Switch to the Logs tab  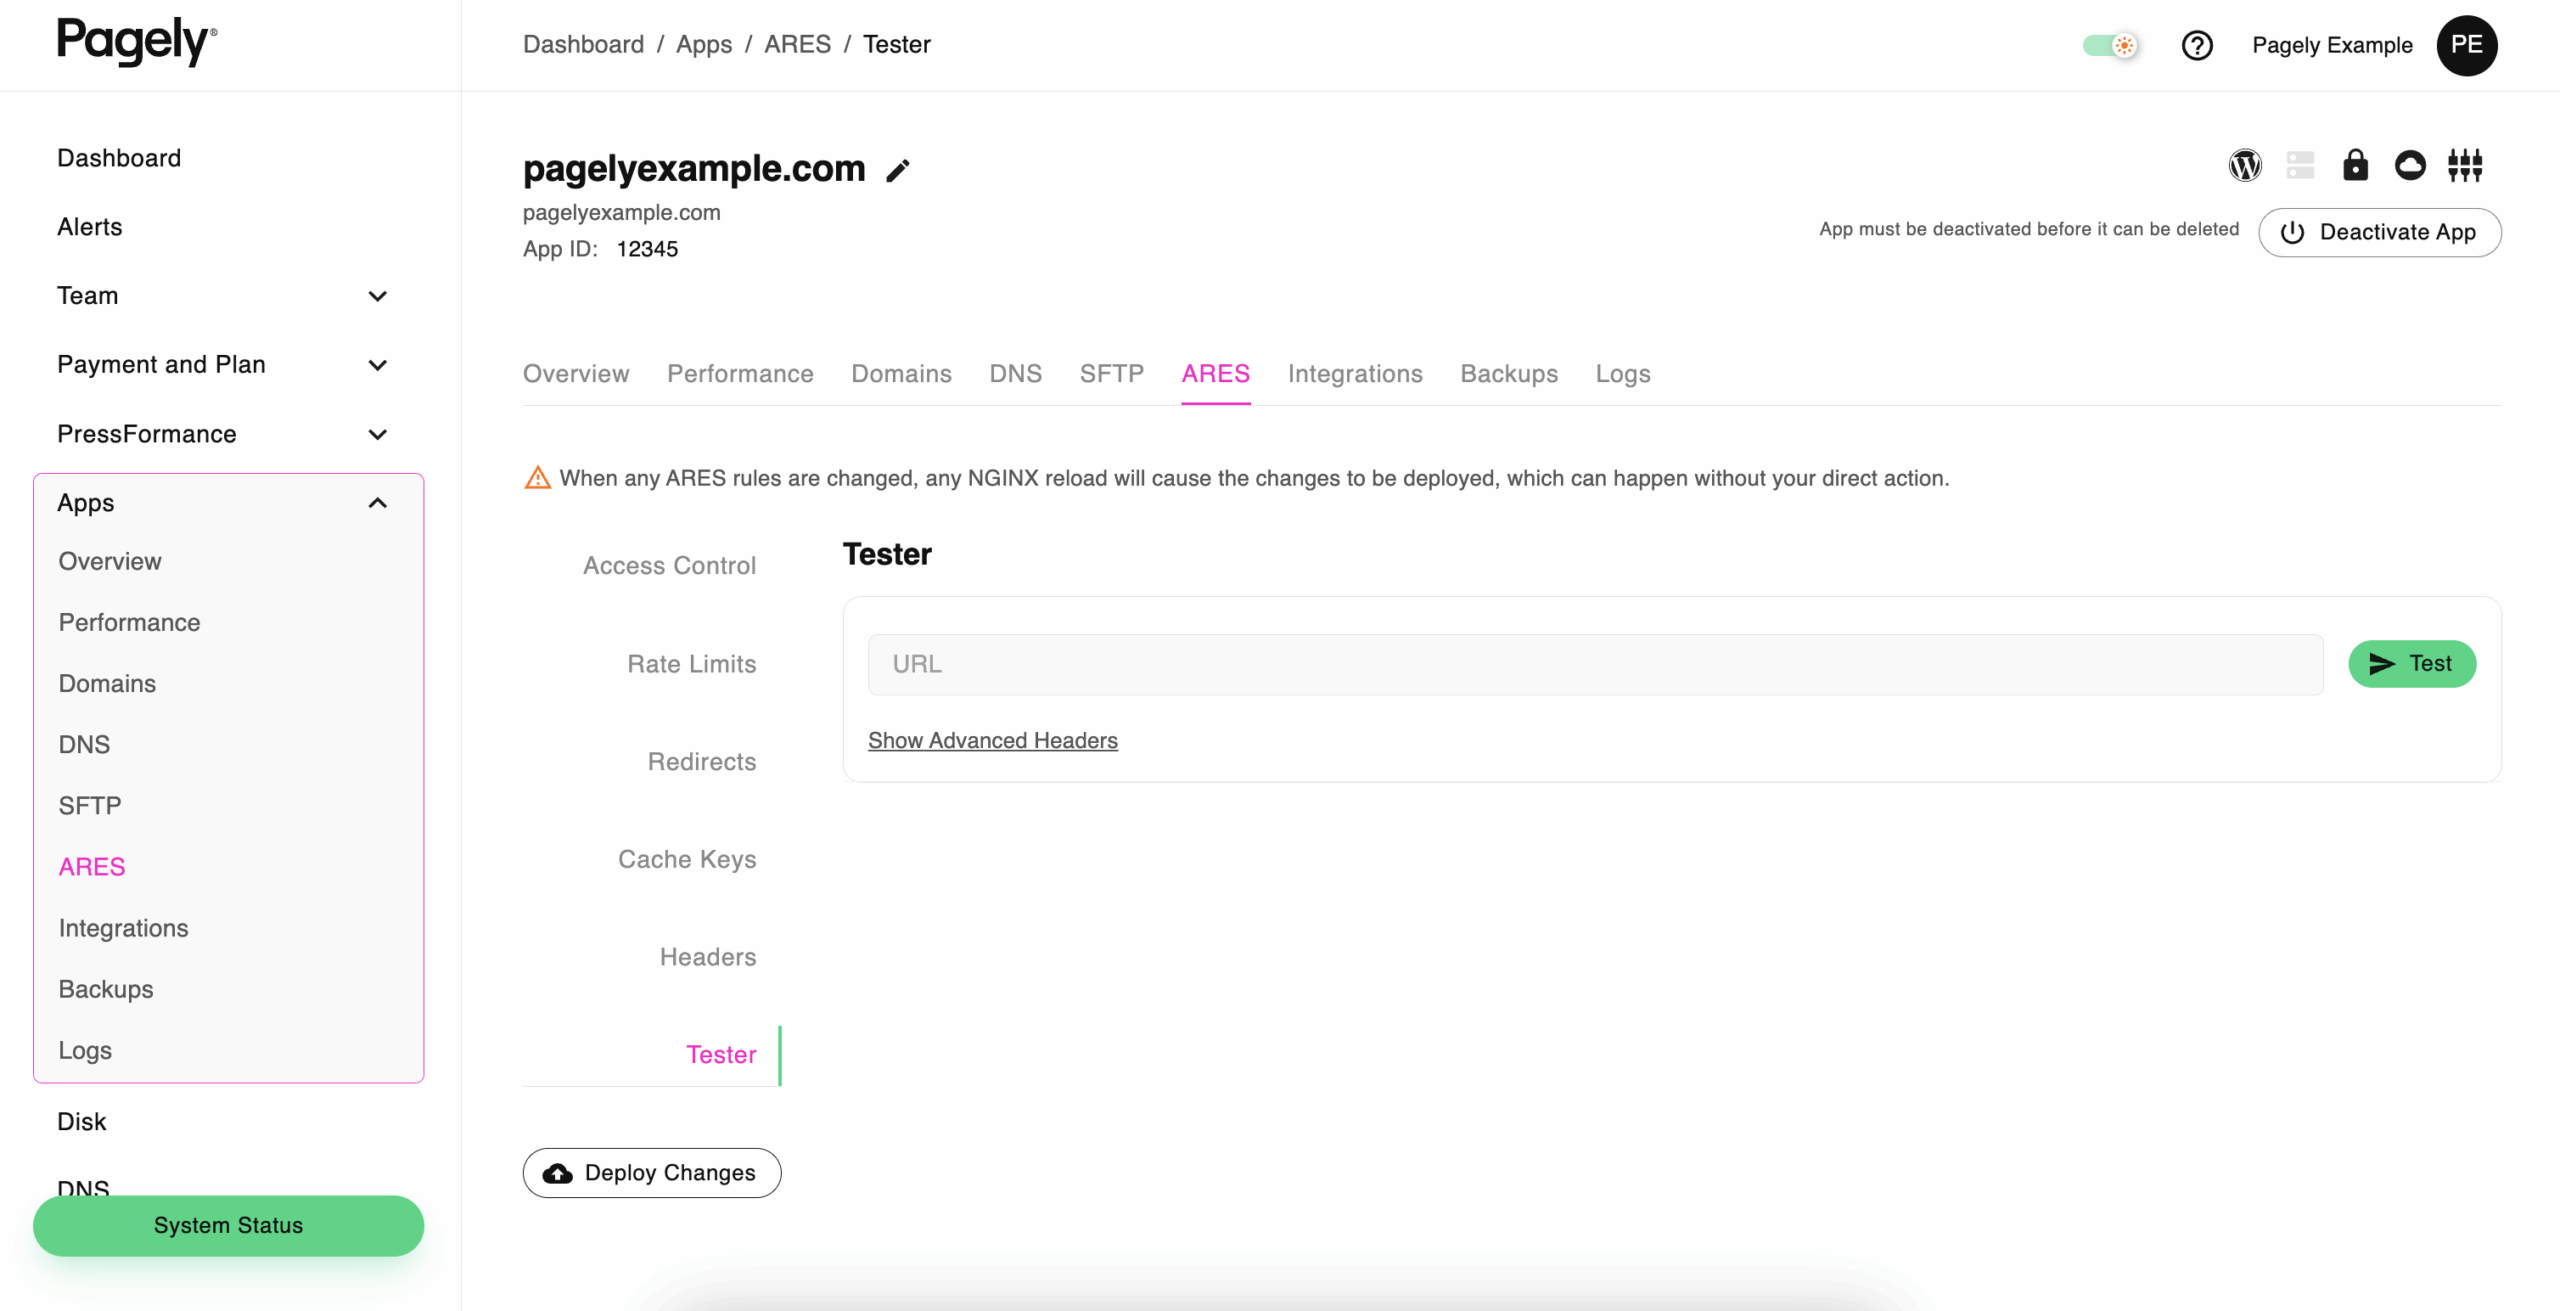pos(1623,374)
